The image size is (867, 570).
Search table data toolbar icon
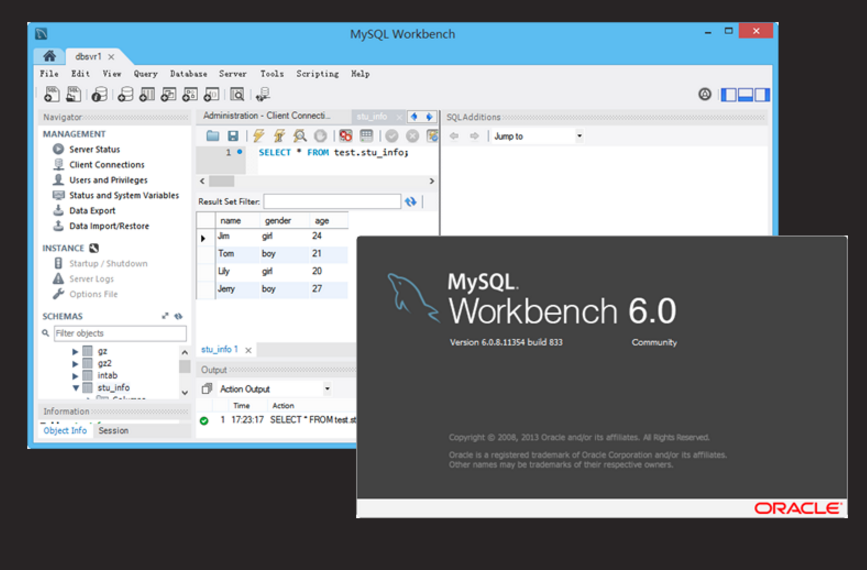[237, 95]
